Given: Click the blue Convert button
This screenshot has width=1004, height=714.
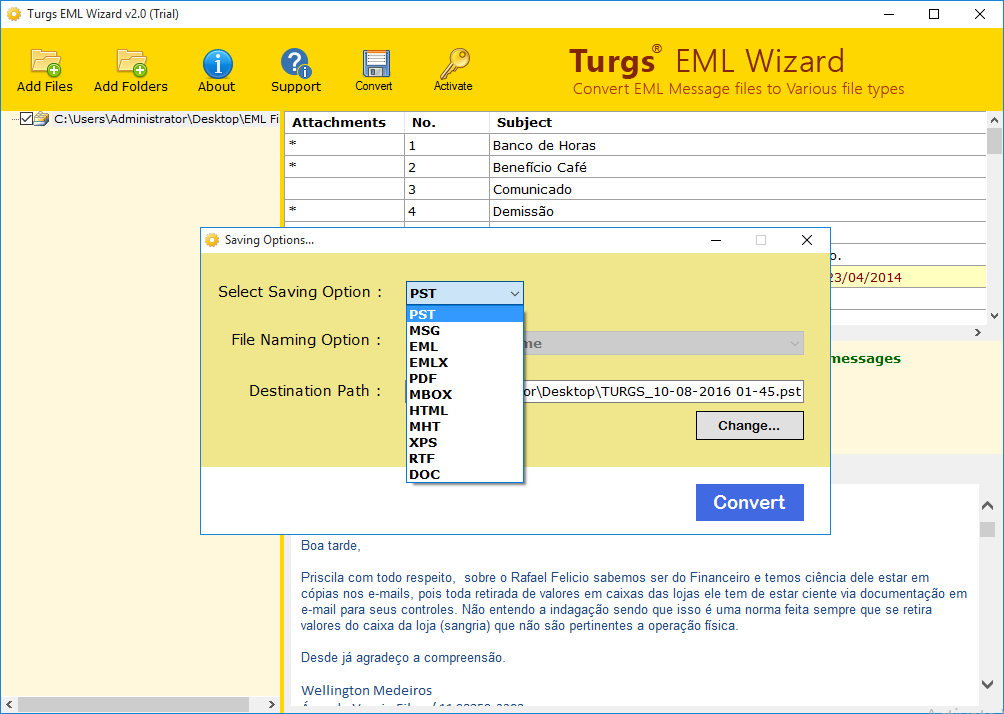Looking at the screenshot, I should click(x=749, y=502).
